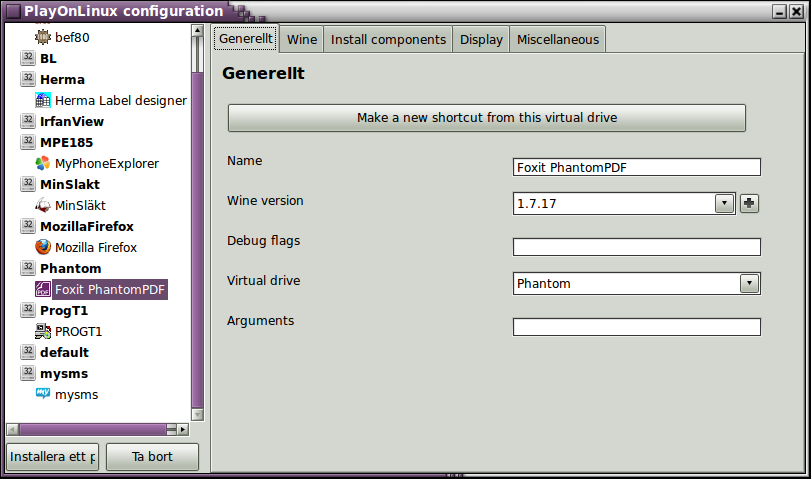Screen dimensions: 811x479
Task: Click the 32-bit icon beside MozillaFirefox
Action: (x=28, y=226)
